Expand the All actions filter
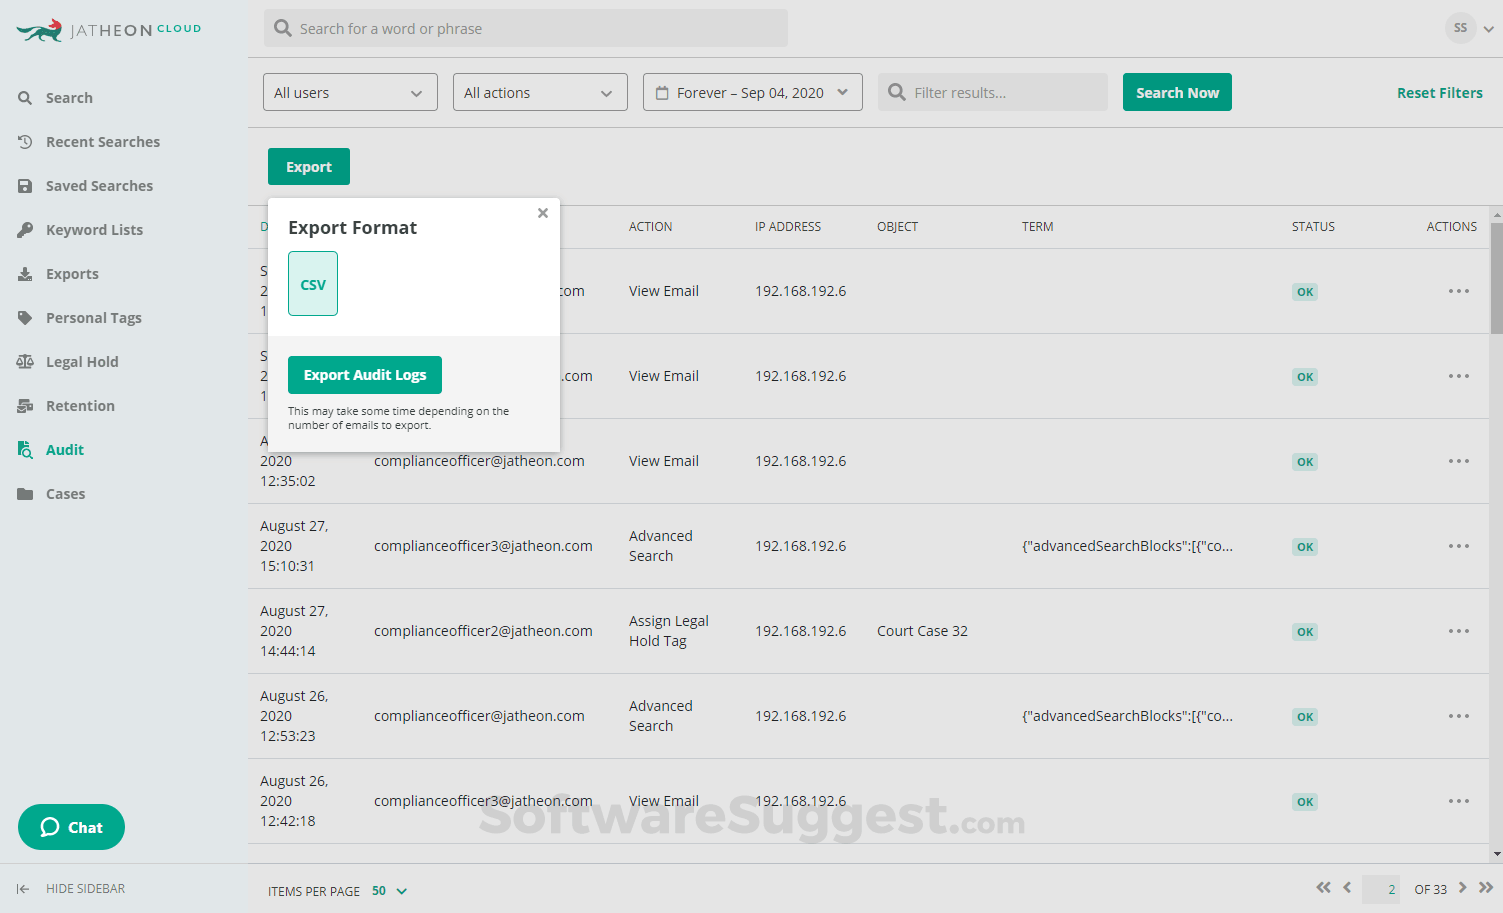 coord(539,92)
